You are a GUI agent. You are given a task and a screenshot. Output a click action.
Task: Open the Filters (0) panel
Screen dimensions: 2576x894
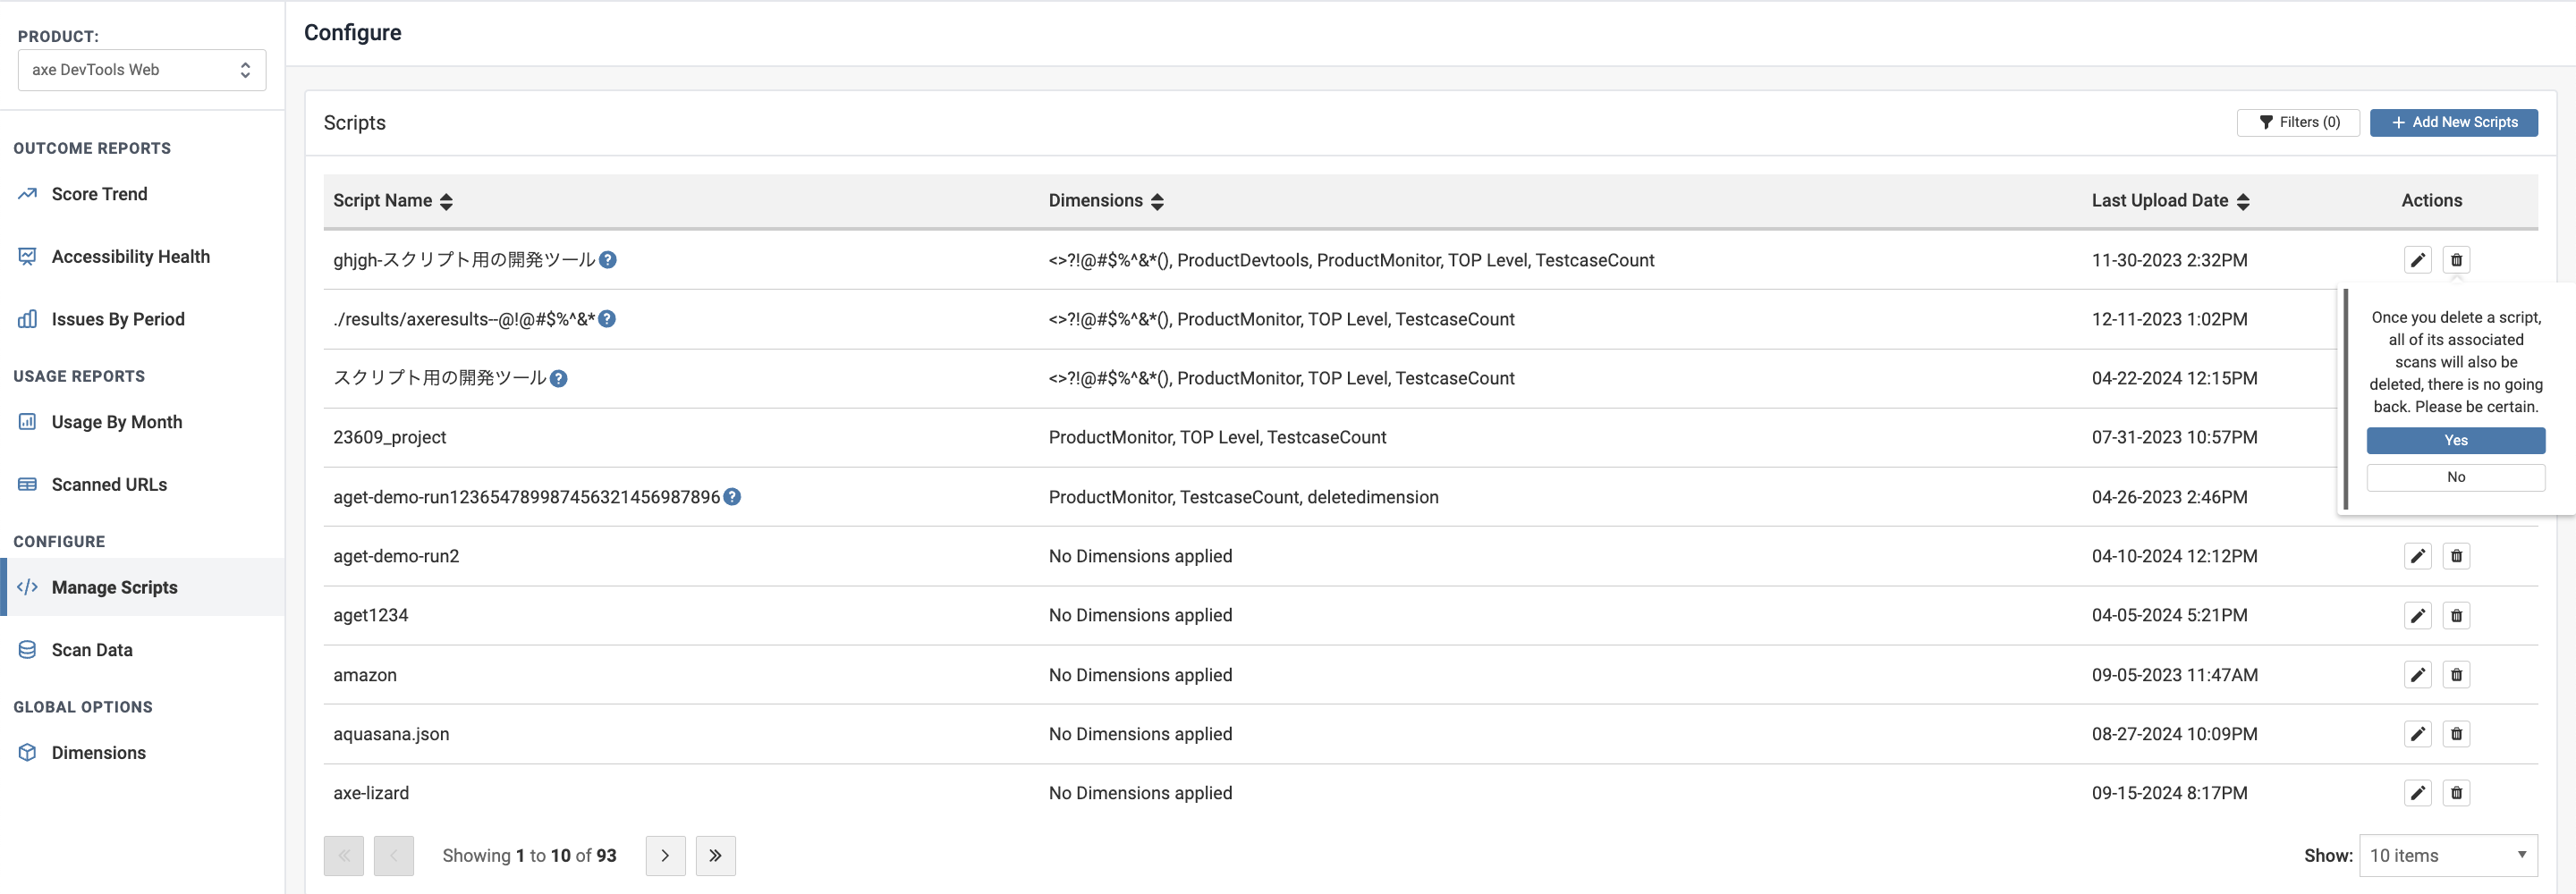click(x=2297, y=122)
